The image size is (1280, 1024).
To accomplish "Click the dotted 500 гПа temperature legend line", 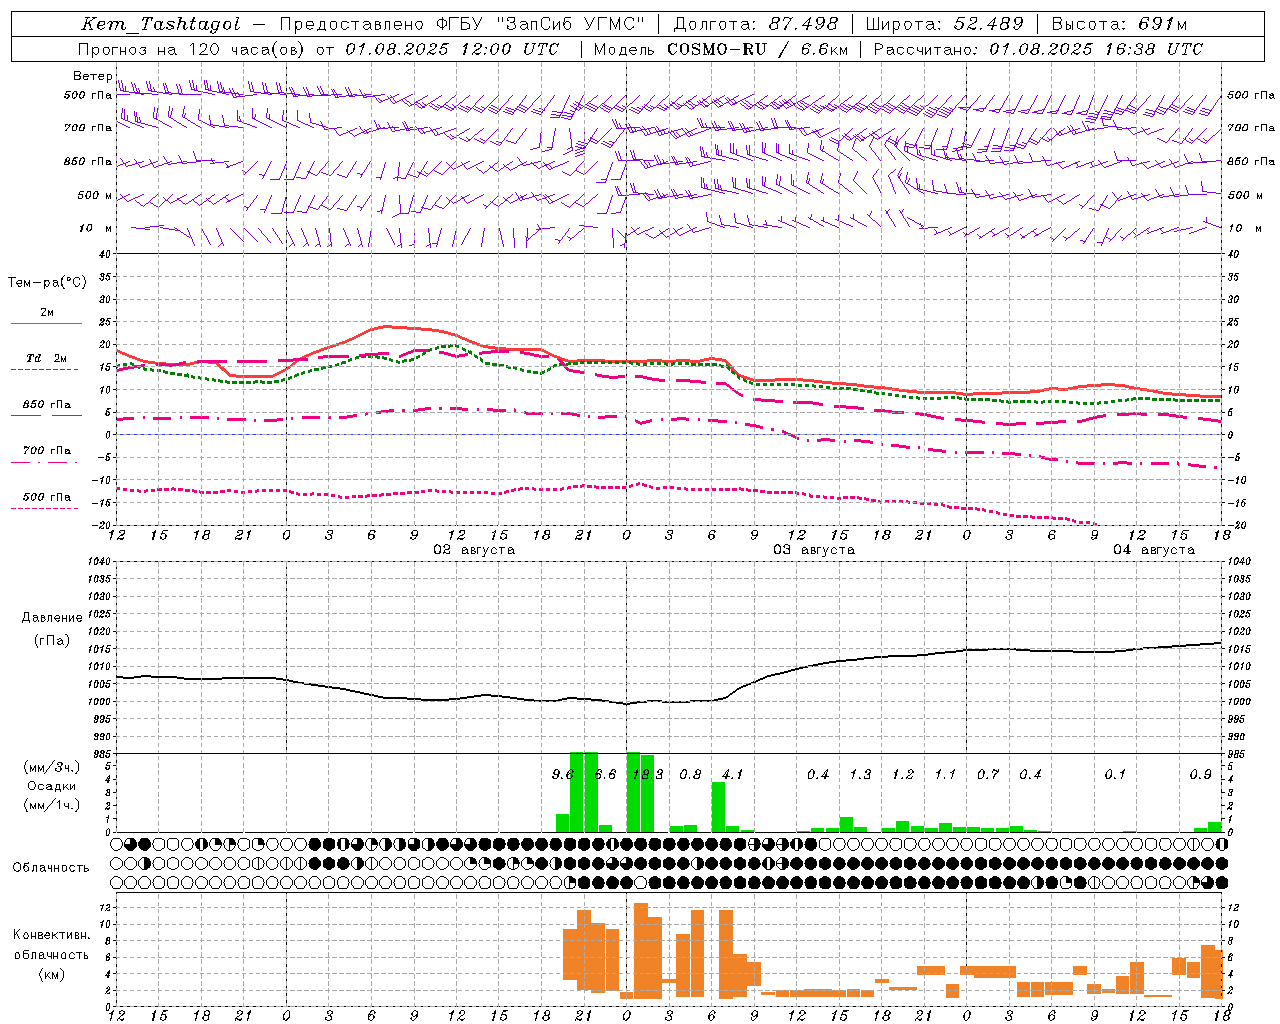I will pyautogui.click(x=45, y=508).
